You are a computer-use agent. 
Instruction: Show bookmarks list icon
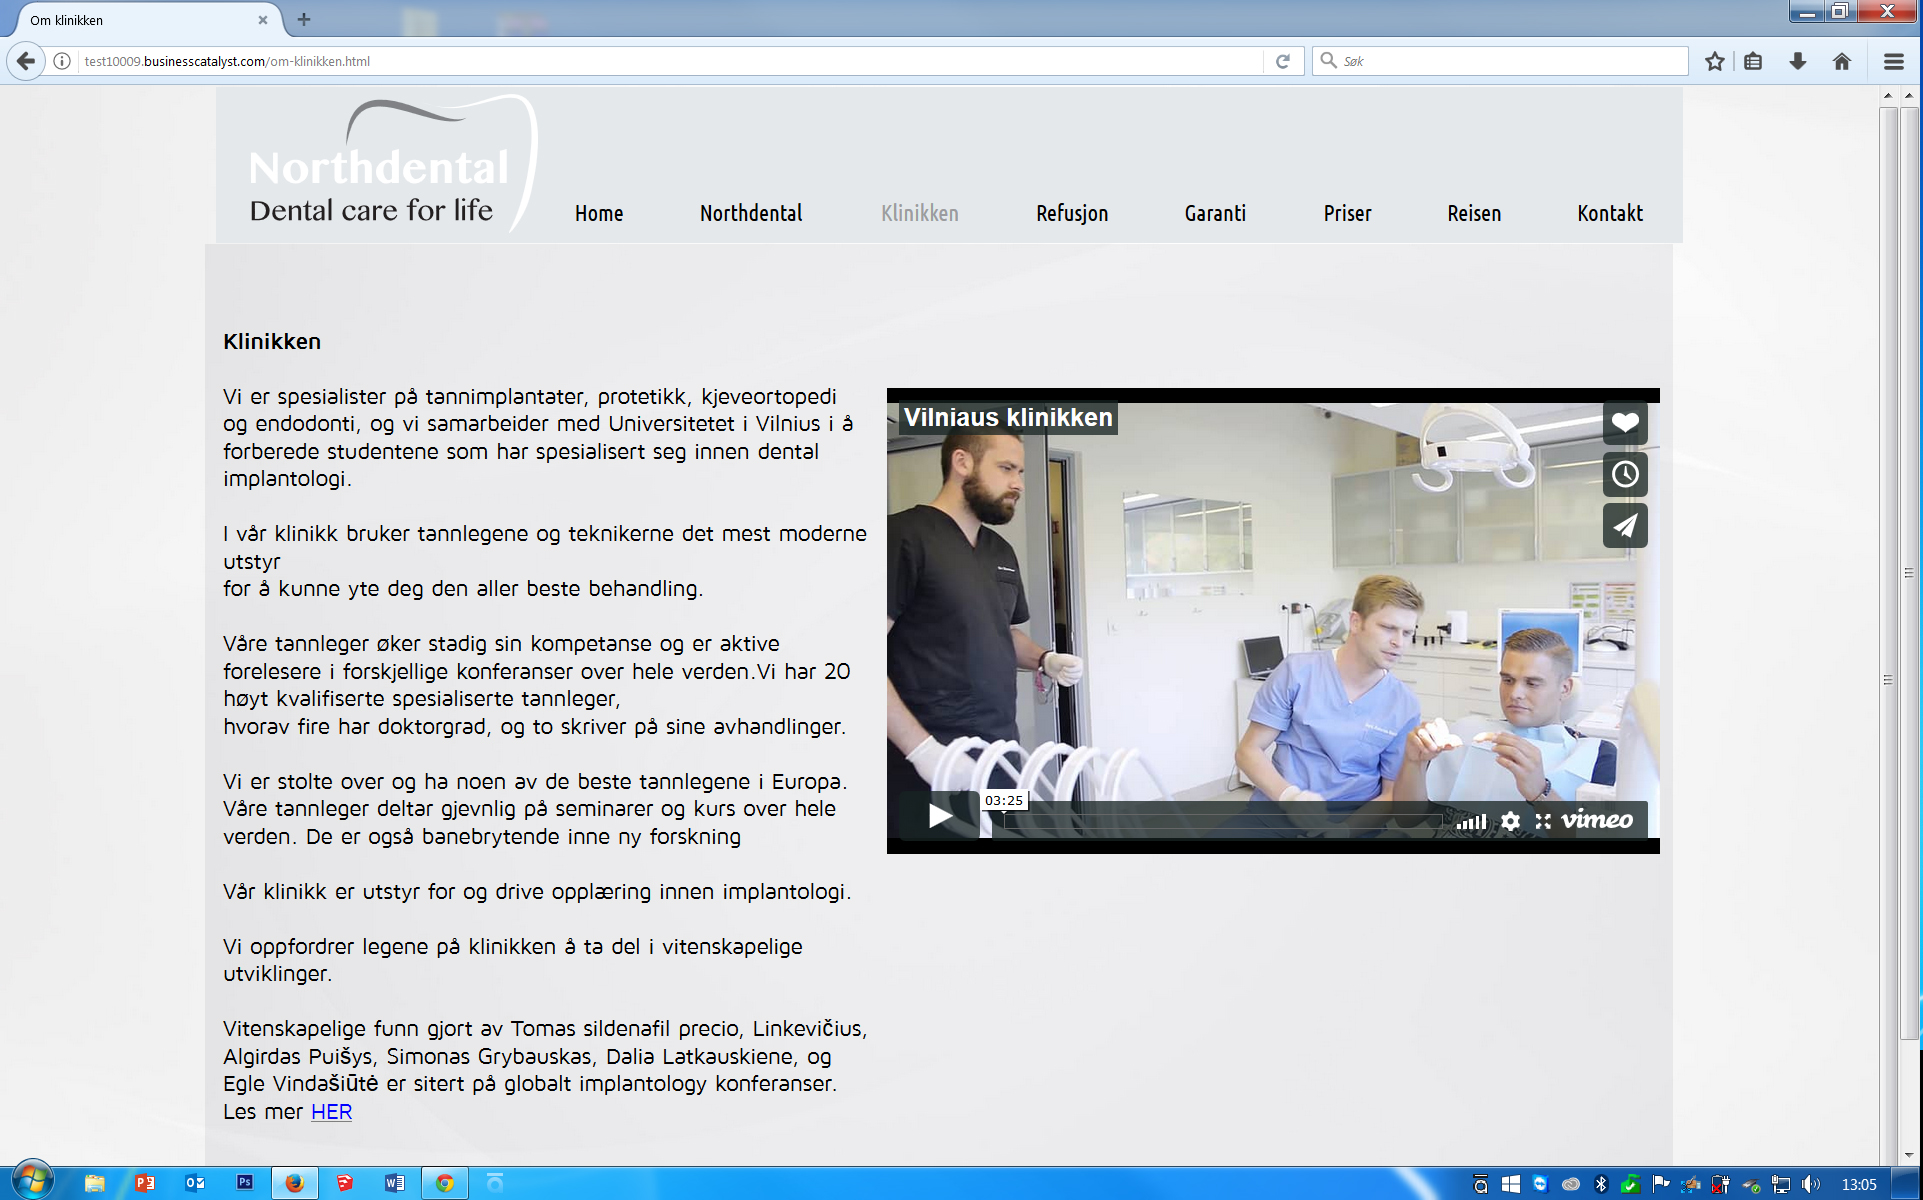coord(1753,61)
